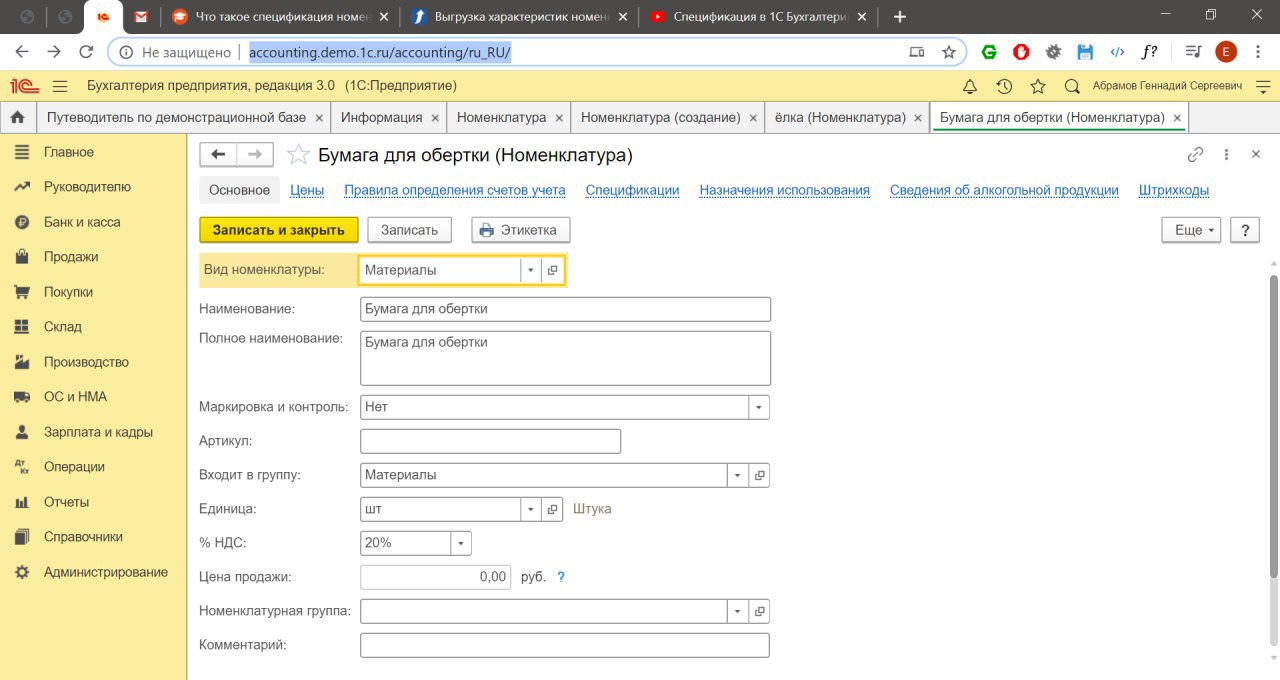Click the form forward arrow button
Image resolution: width=1280 pixels, height=680 pixels.
[255, 154]
